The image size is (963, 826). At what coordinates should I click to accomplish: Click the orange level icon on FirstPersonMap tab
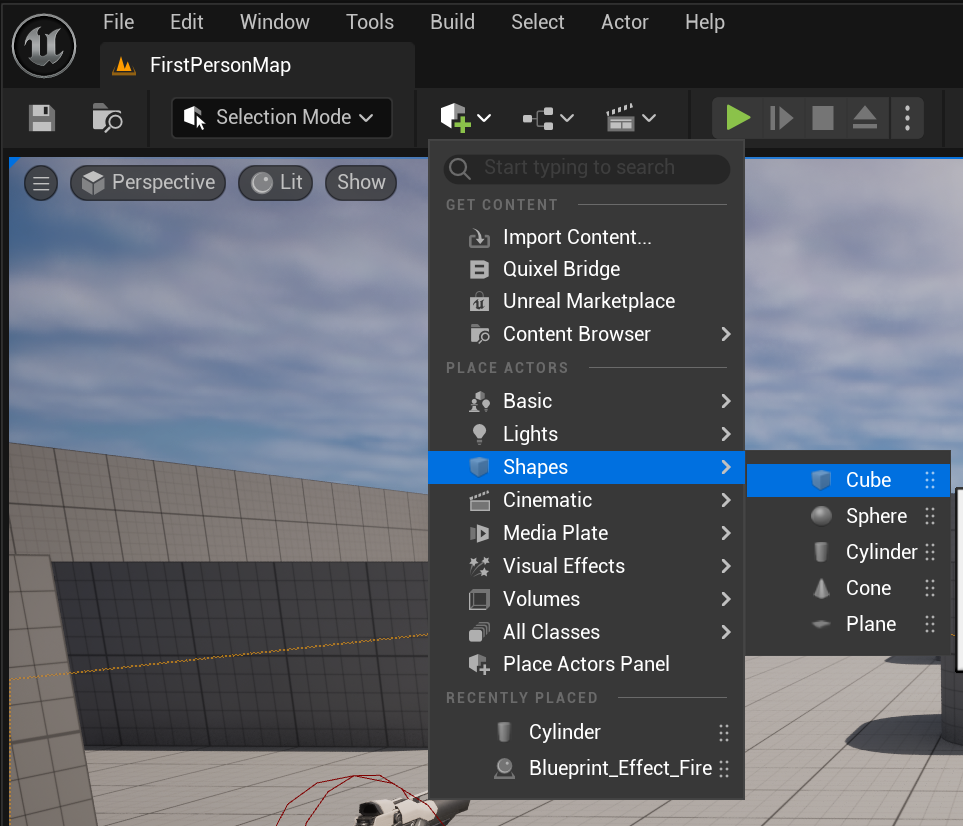tap(124, 65)
